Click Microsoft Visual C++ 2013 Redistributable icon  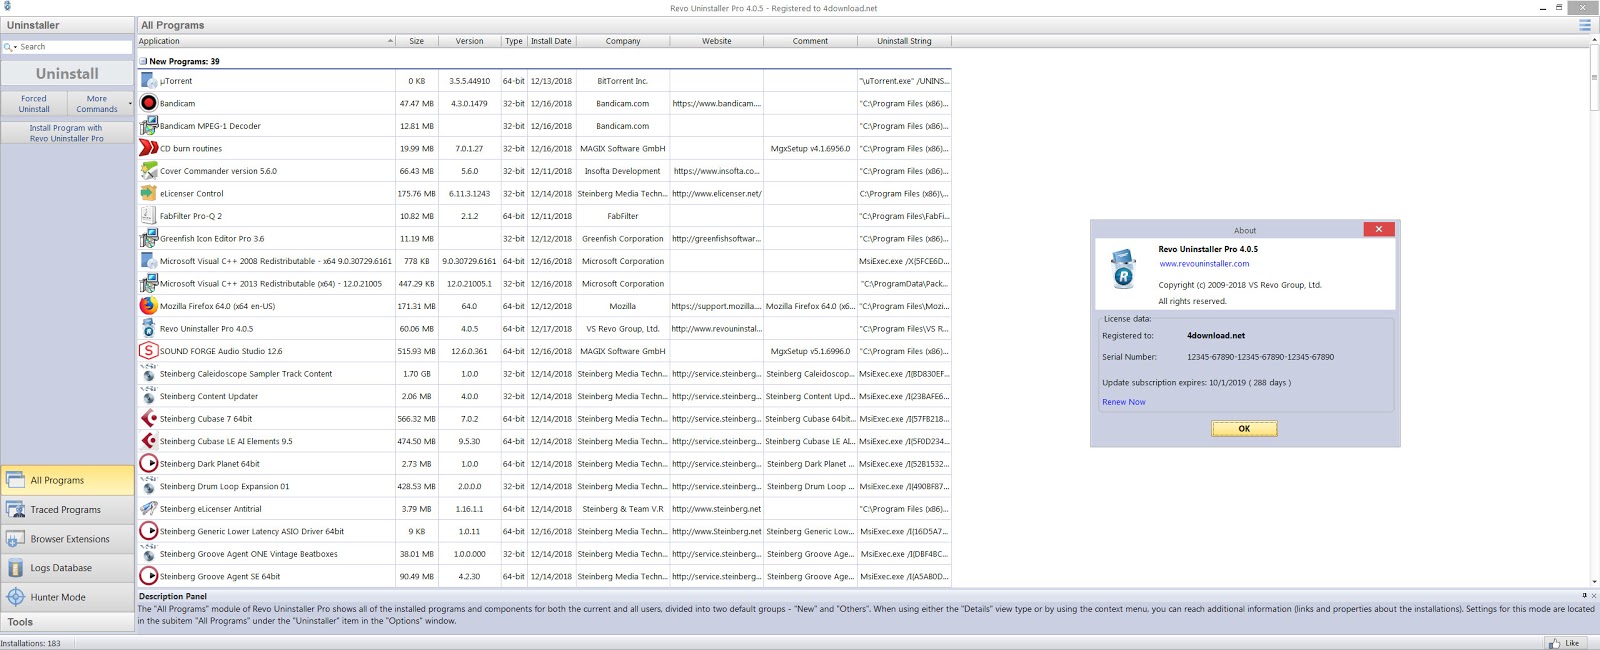[148, 283]
